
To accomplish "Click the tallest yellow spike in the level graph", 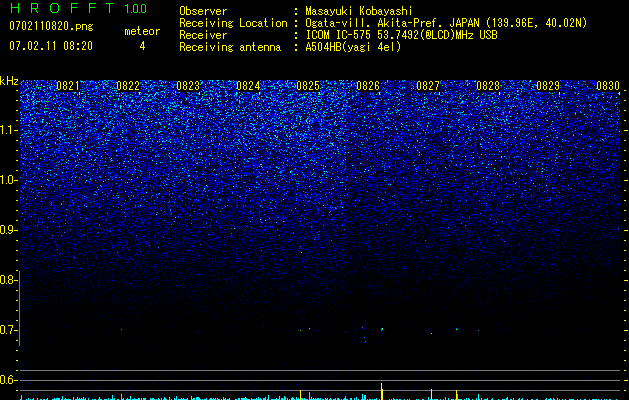I will (381, 392).
